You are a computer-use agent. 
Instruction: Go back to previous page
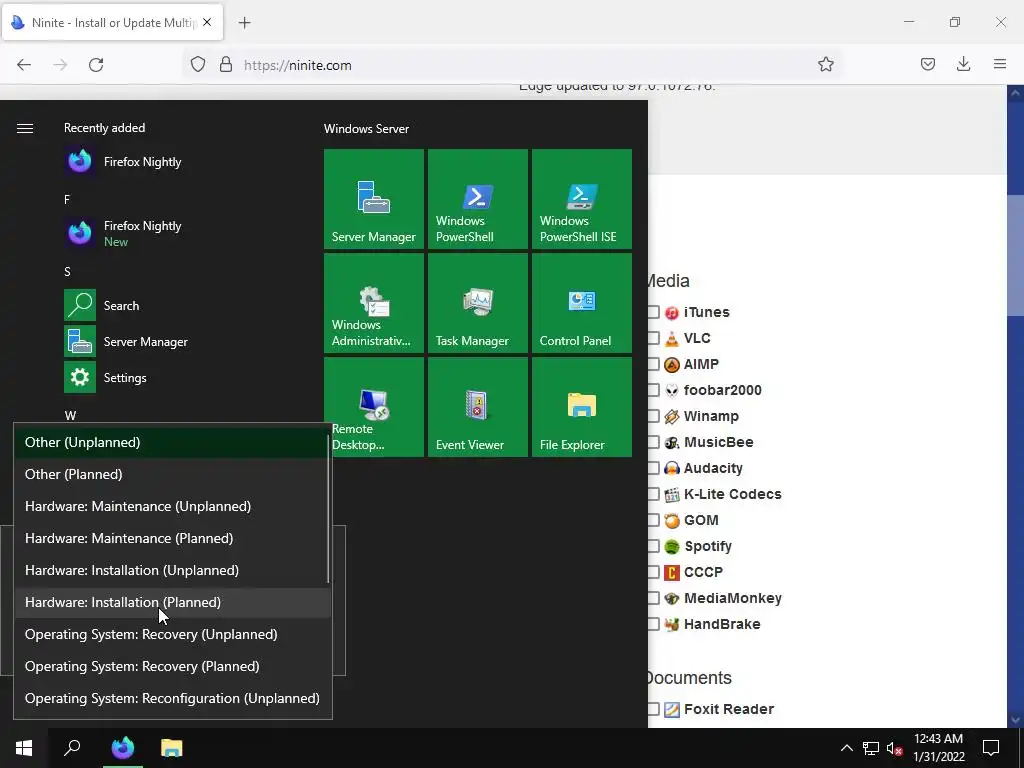24,65
